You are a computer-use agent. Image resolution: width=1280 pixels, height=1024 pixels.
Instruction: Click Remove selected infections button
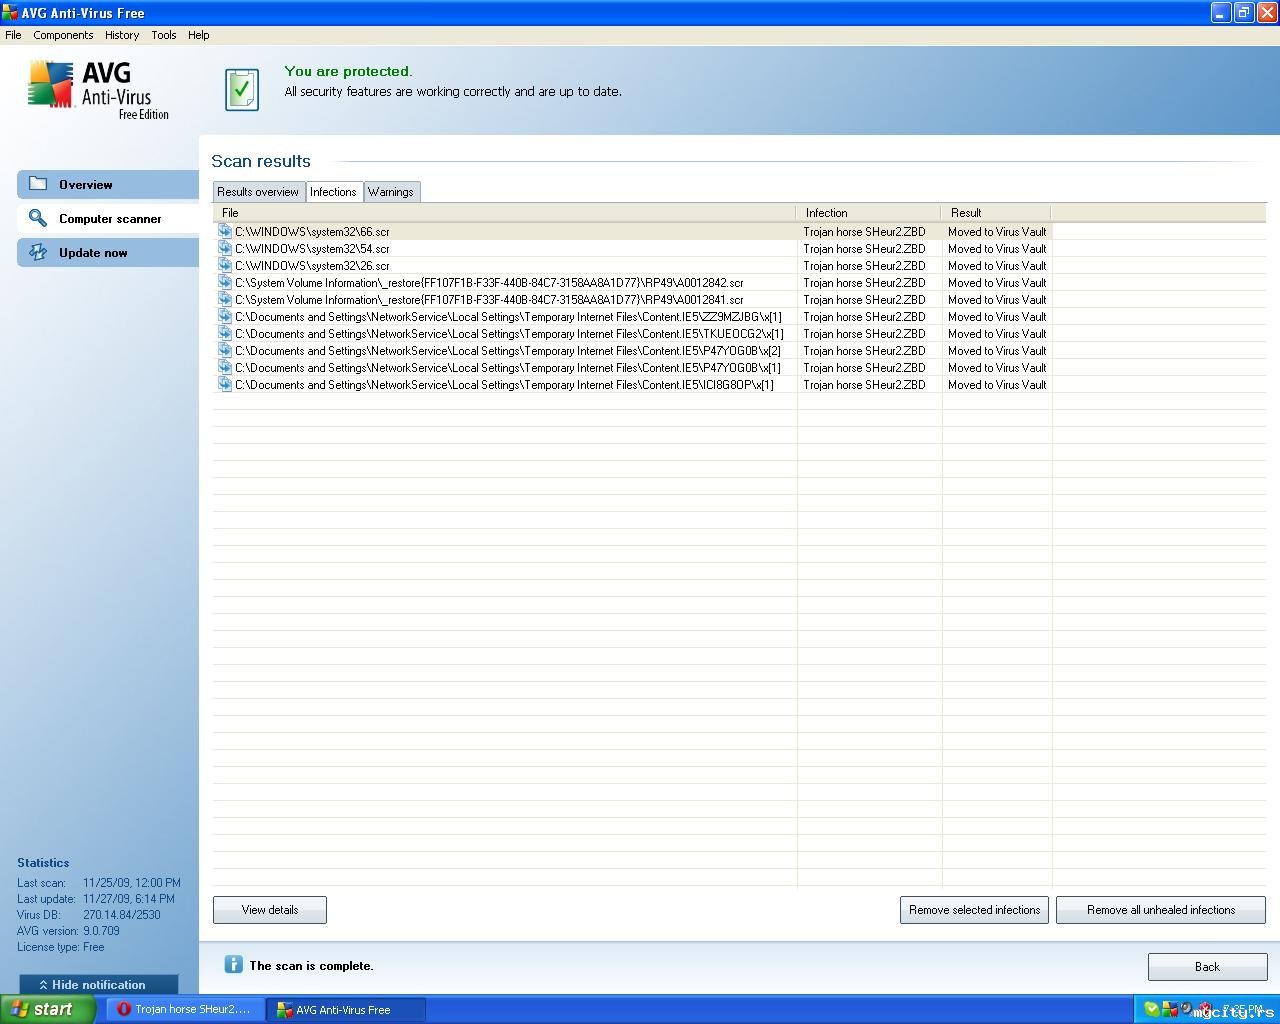(x=974, y=910)
